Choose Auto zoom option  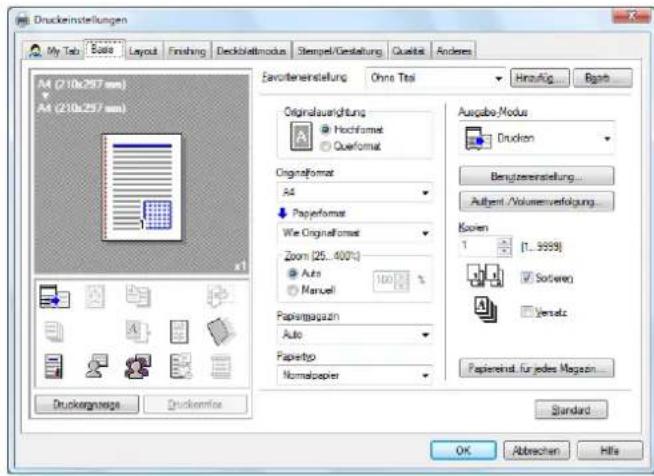click(x=304, y=273)
